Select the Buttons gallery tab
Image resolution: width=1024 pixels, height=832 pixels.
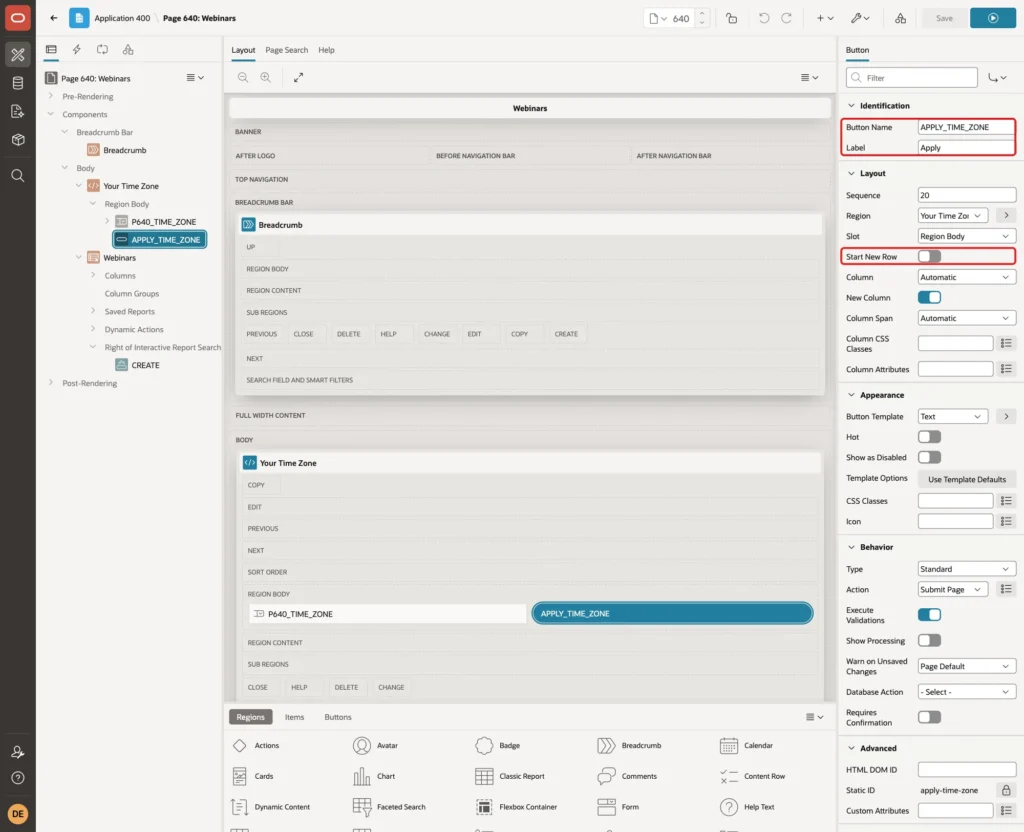click(x=338, y=717)
